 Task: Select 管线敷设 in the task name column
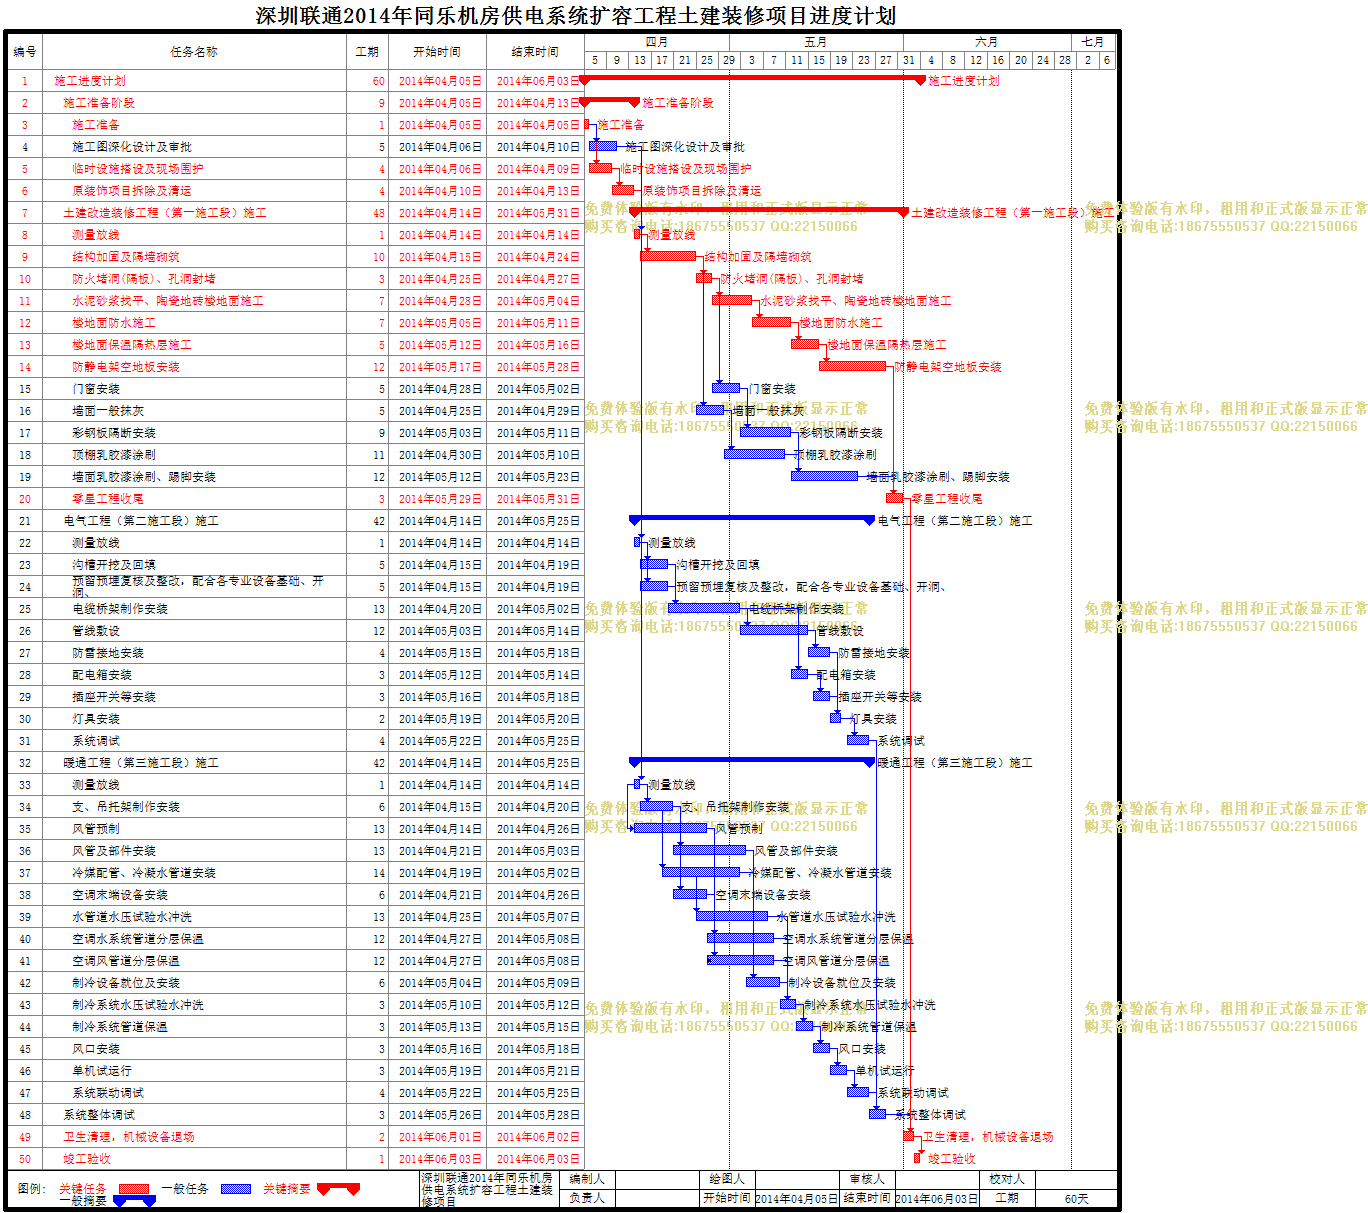(96, 631)
